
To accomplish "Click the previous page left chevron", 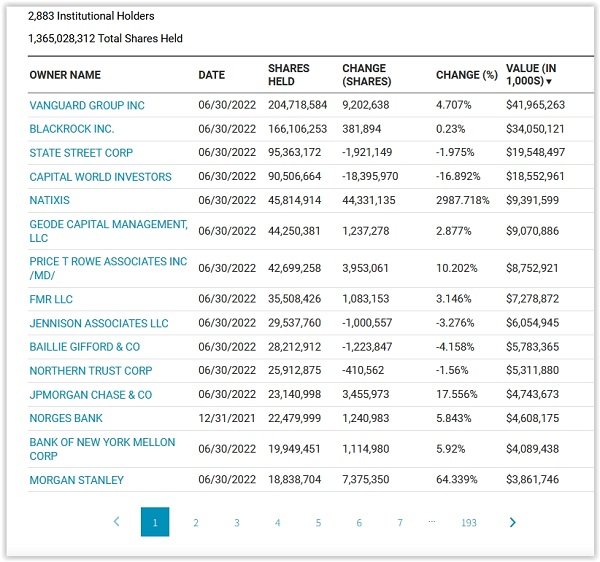I will (x=117, y=521).
